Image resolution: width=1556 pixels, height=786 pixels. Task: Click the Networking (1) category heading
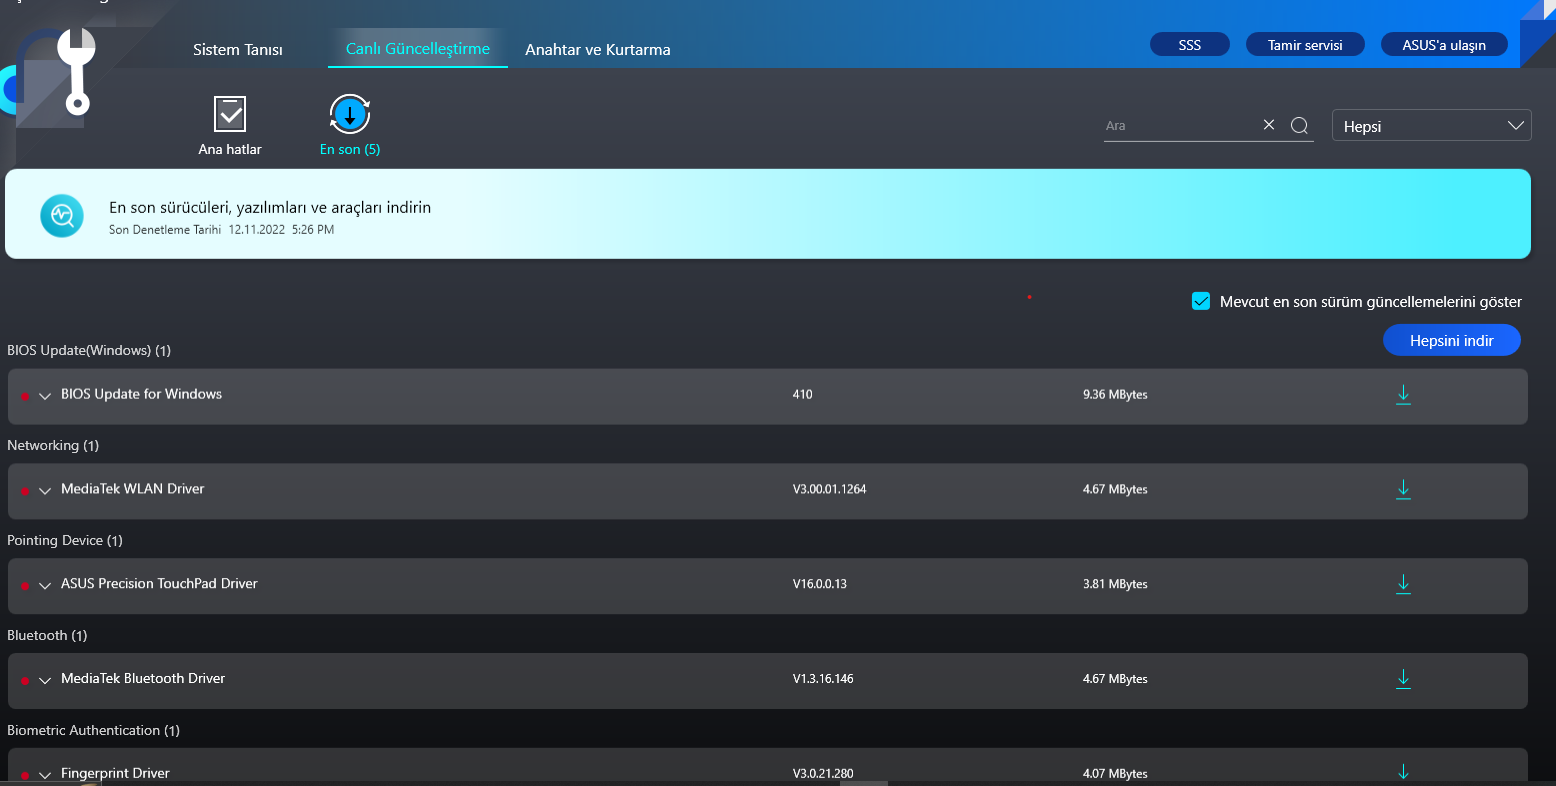(x=53, y=445)
